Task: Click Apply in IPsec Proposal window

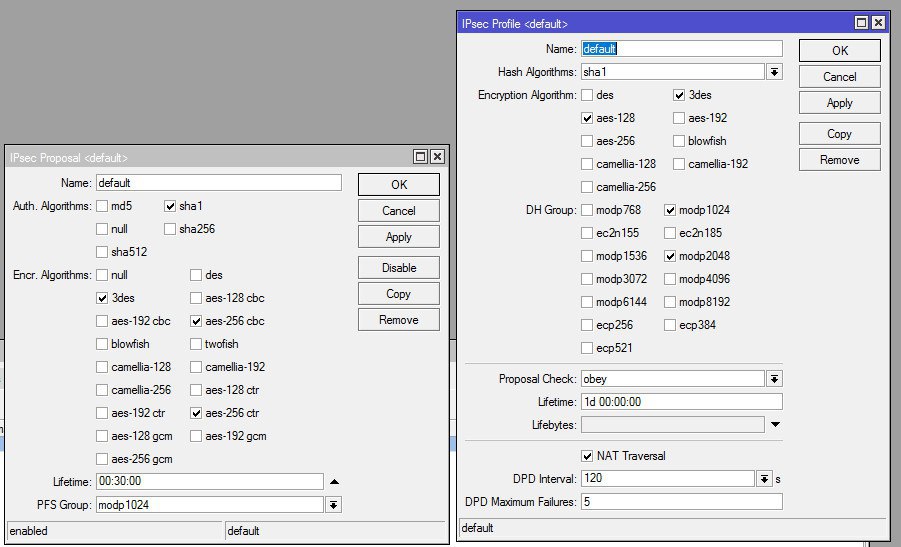Action: [x=399, y=237]
